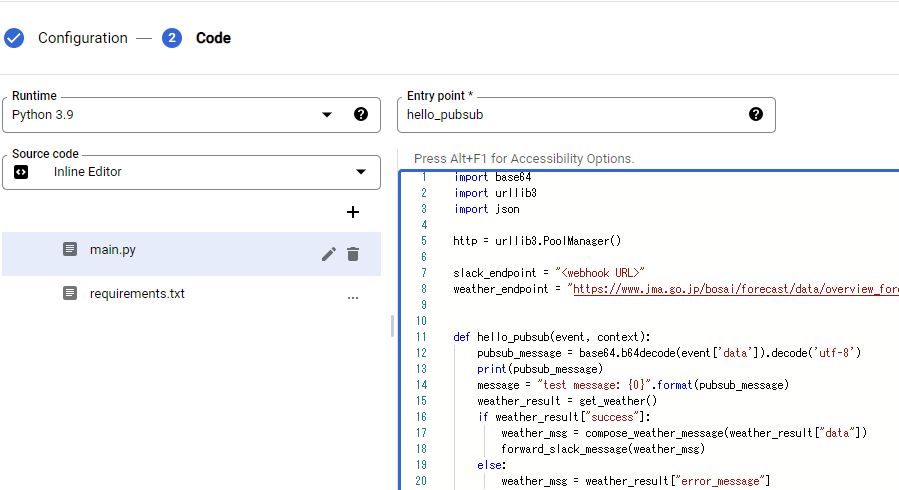Click the step 2 Code circle icon

[x=172, y=38]
